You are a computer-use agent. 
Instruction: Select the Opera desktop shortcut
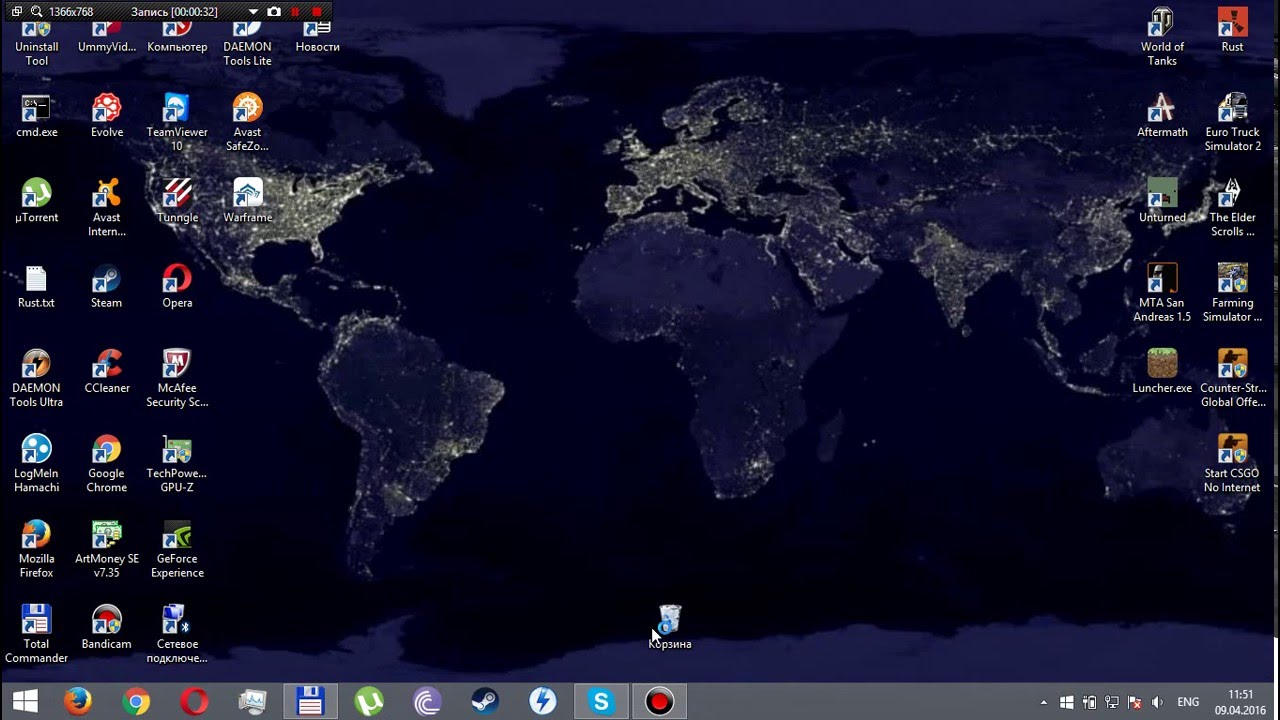(x=177, y=287)
